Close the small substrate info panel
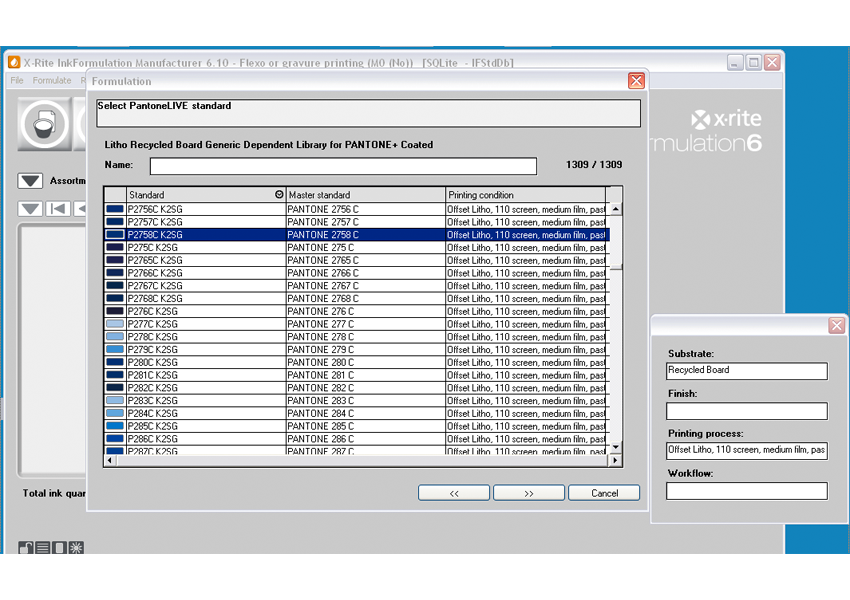 tap(836, 325)
